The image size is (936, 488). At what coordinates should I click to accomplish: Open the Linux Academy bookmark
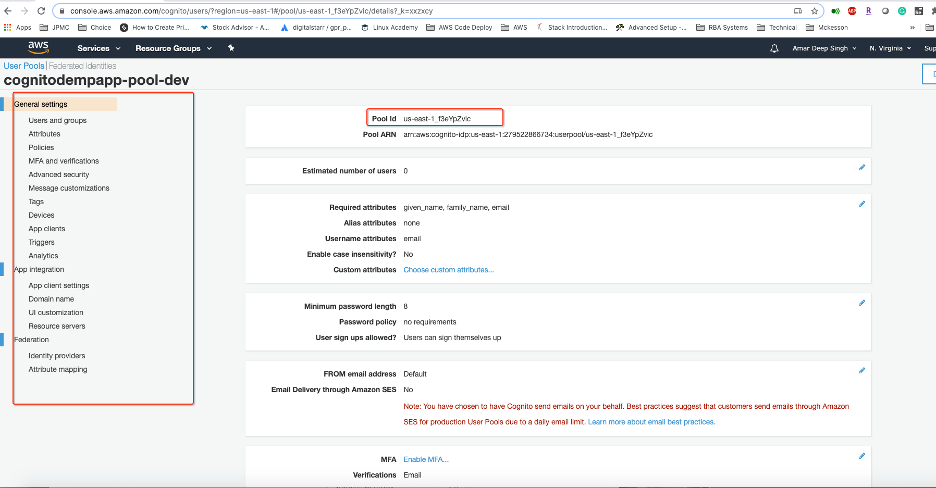coord(389,27)
